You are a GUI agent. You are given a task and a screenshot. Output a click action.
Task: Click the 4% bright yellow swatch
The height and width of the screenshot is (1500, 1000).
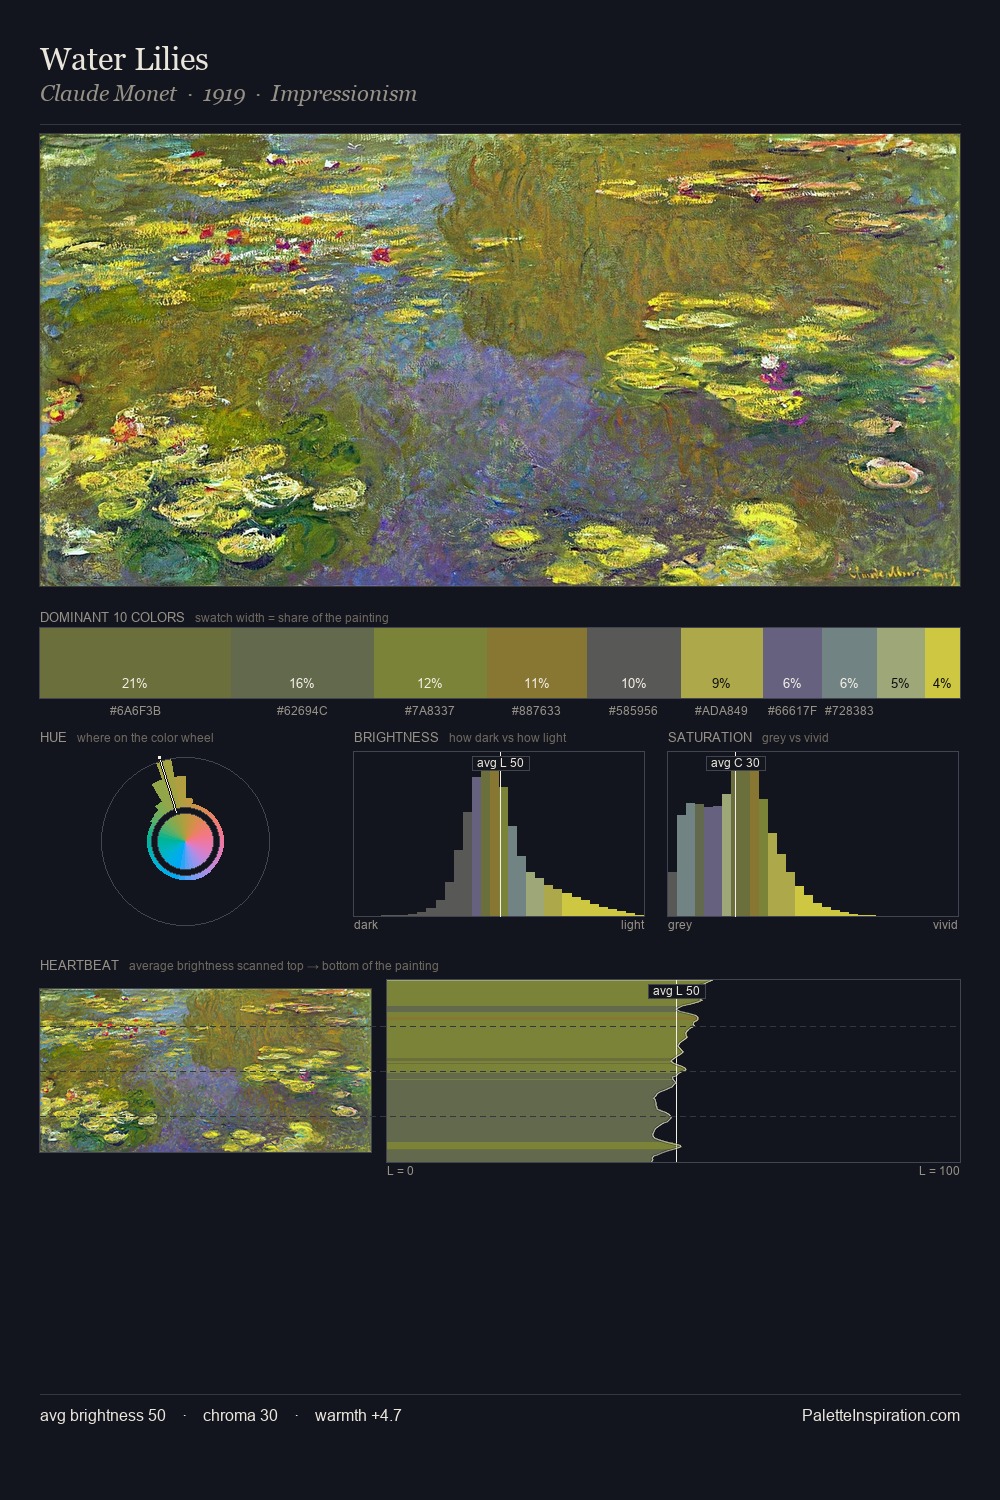942,663
